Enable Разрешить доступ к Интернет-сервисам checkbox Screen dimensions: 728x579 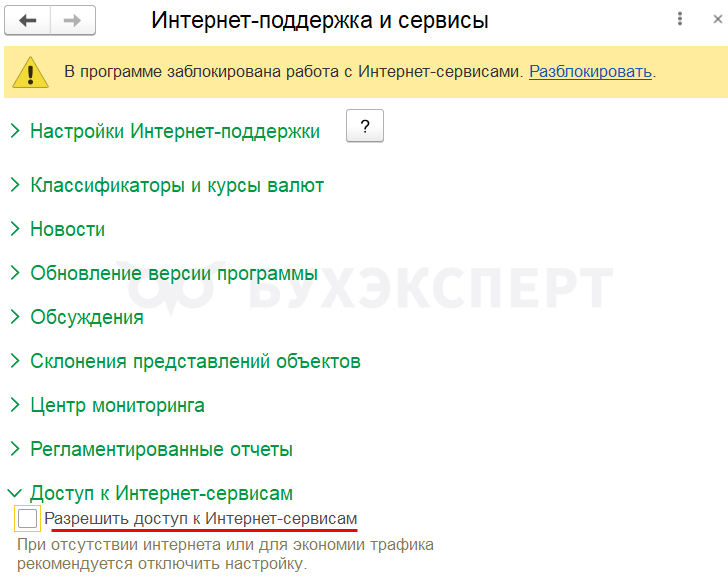(27, 518)
